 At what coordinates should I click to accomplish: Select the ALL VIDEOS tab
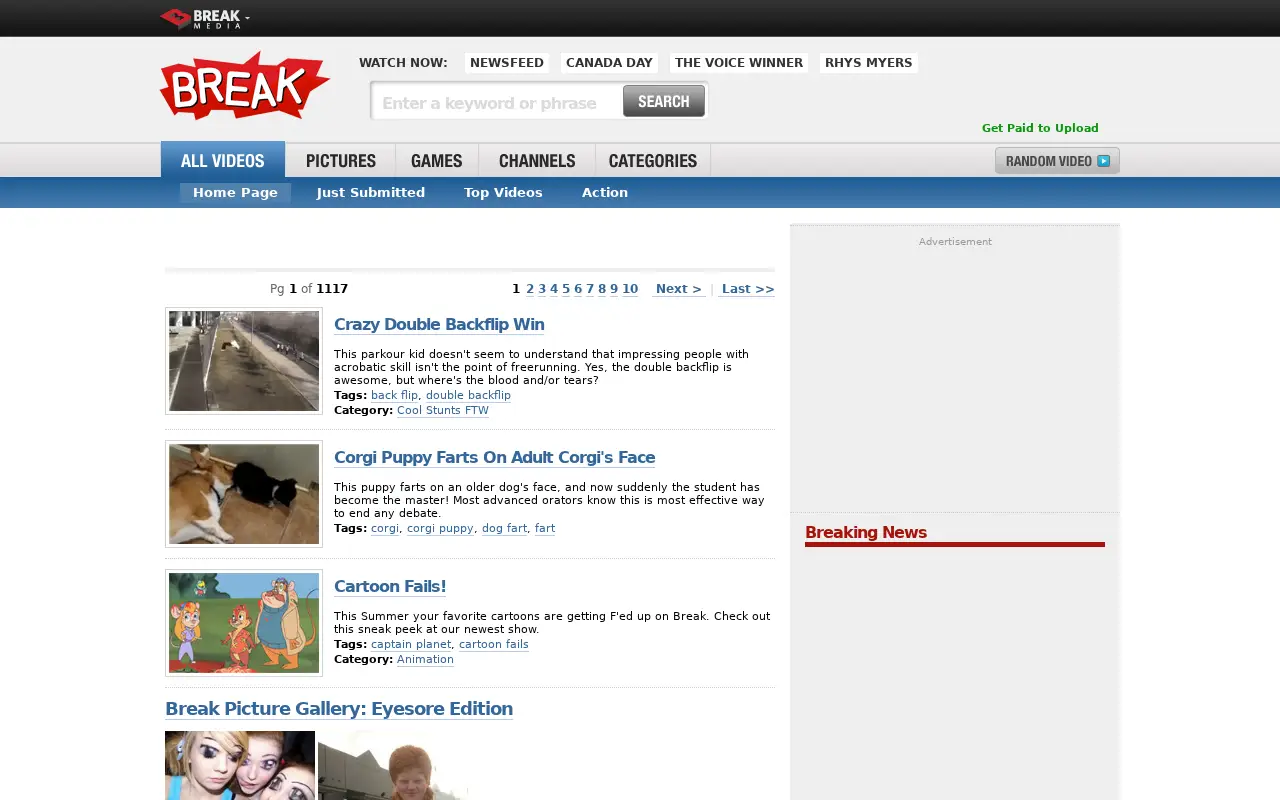coord(223,160)
